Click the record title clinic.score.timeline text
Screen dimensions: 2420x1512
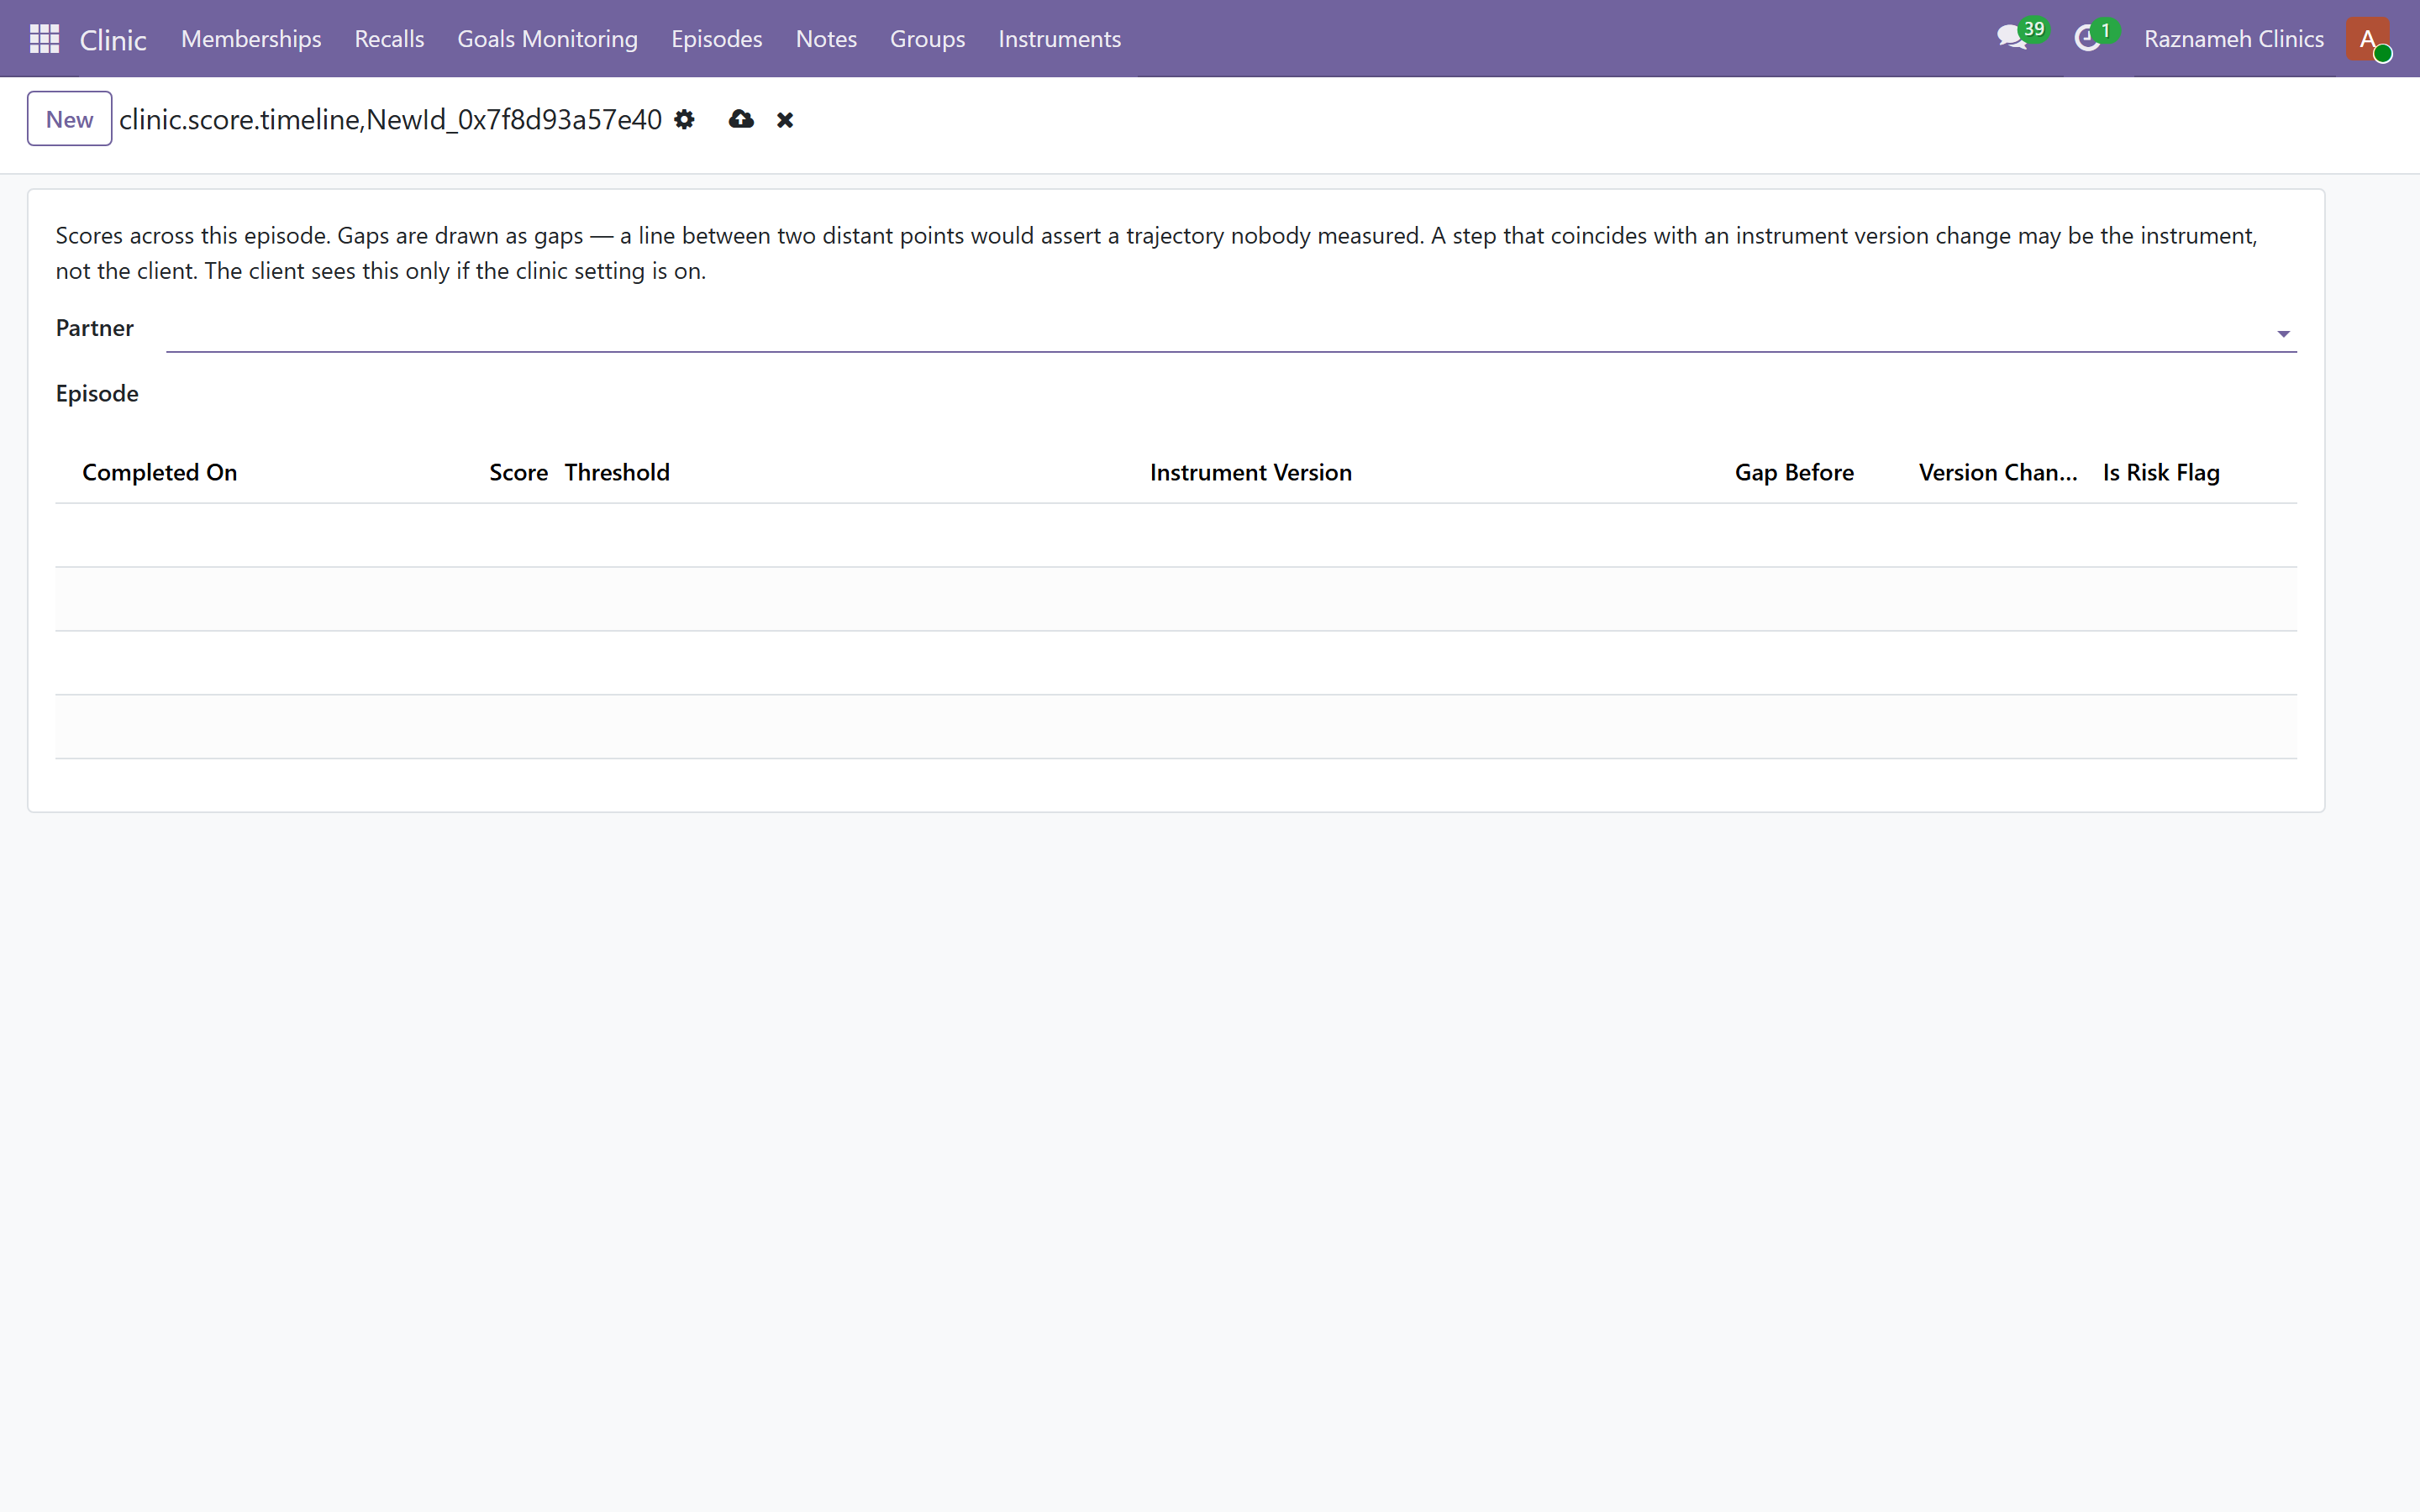(x=390, y=120)
